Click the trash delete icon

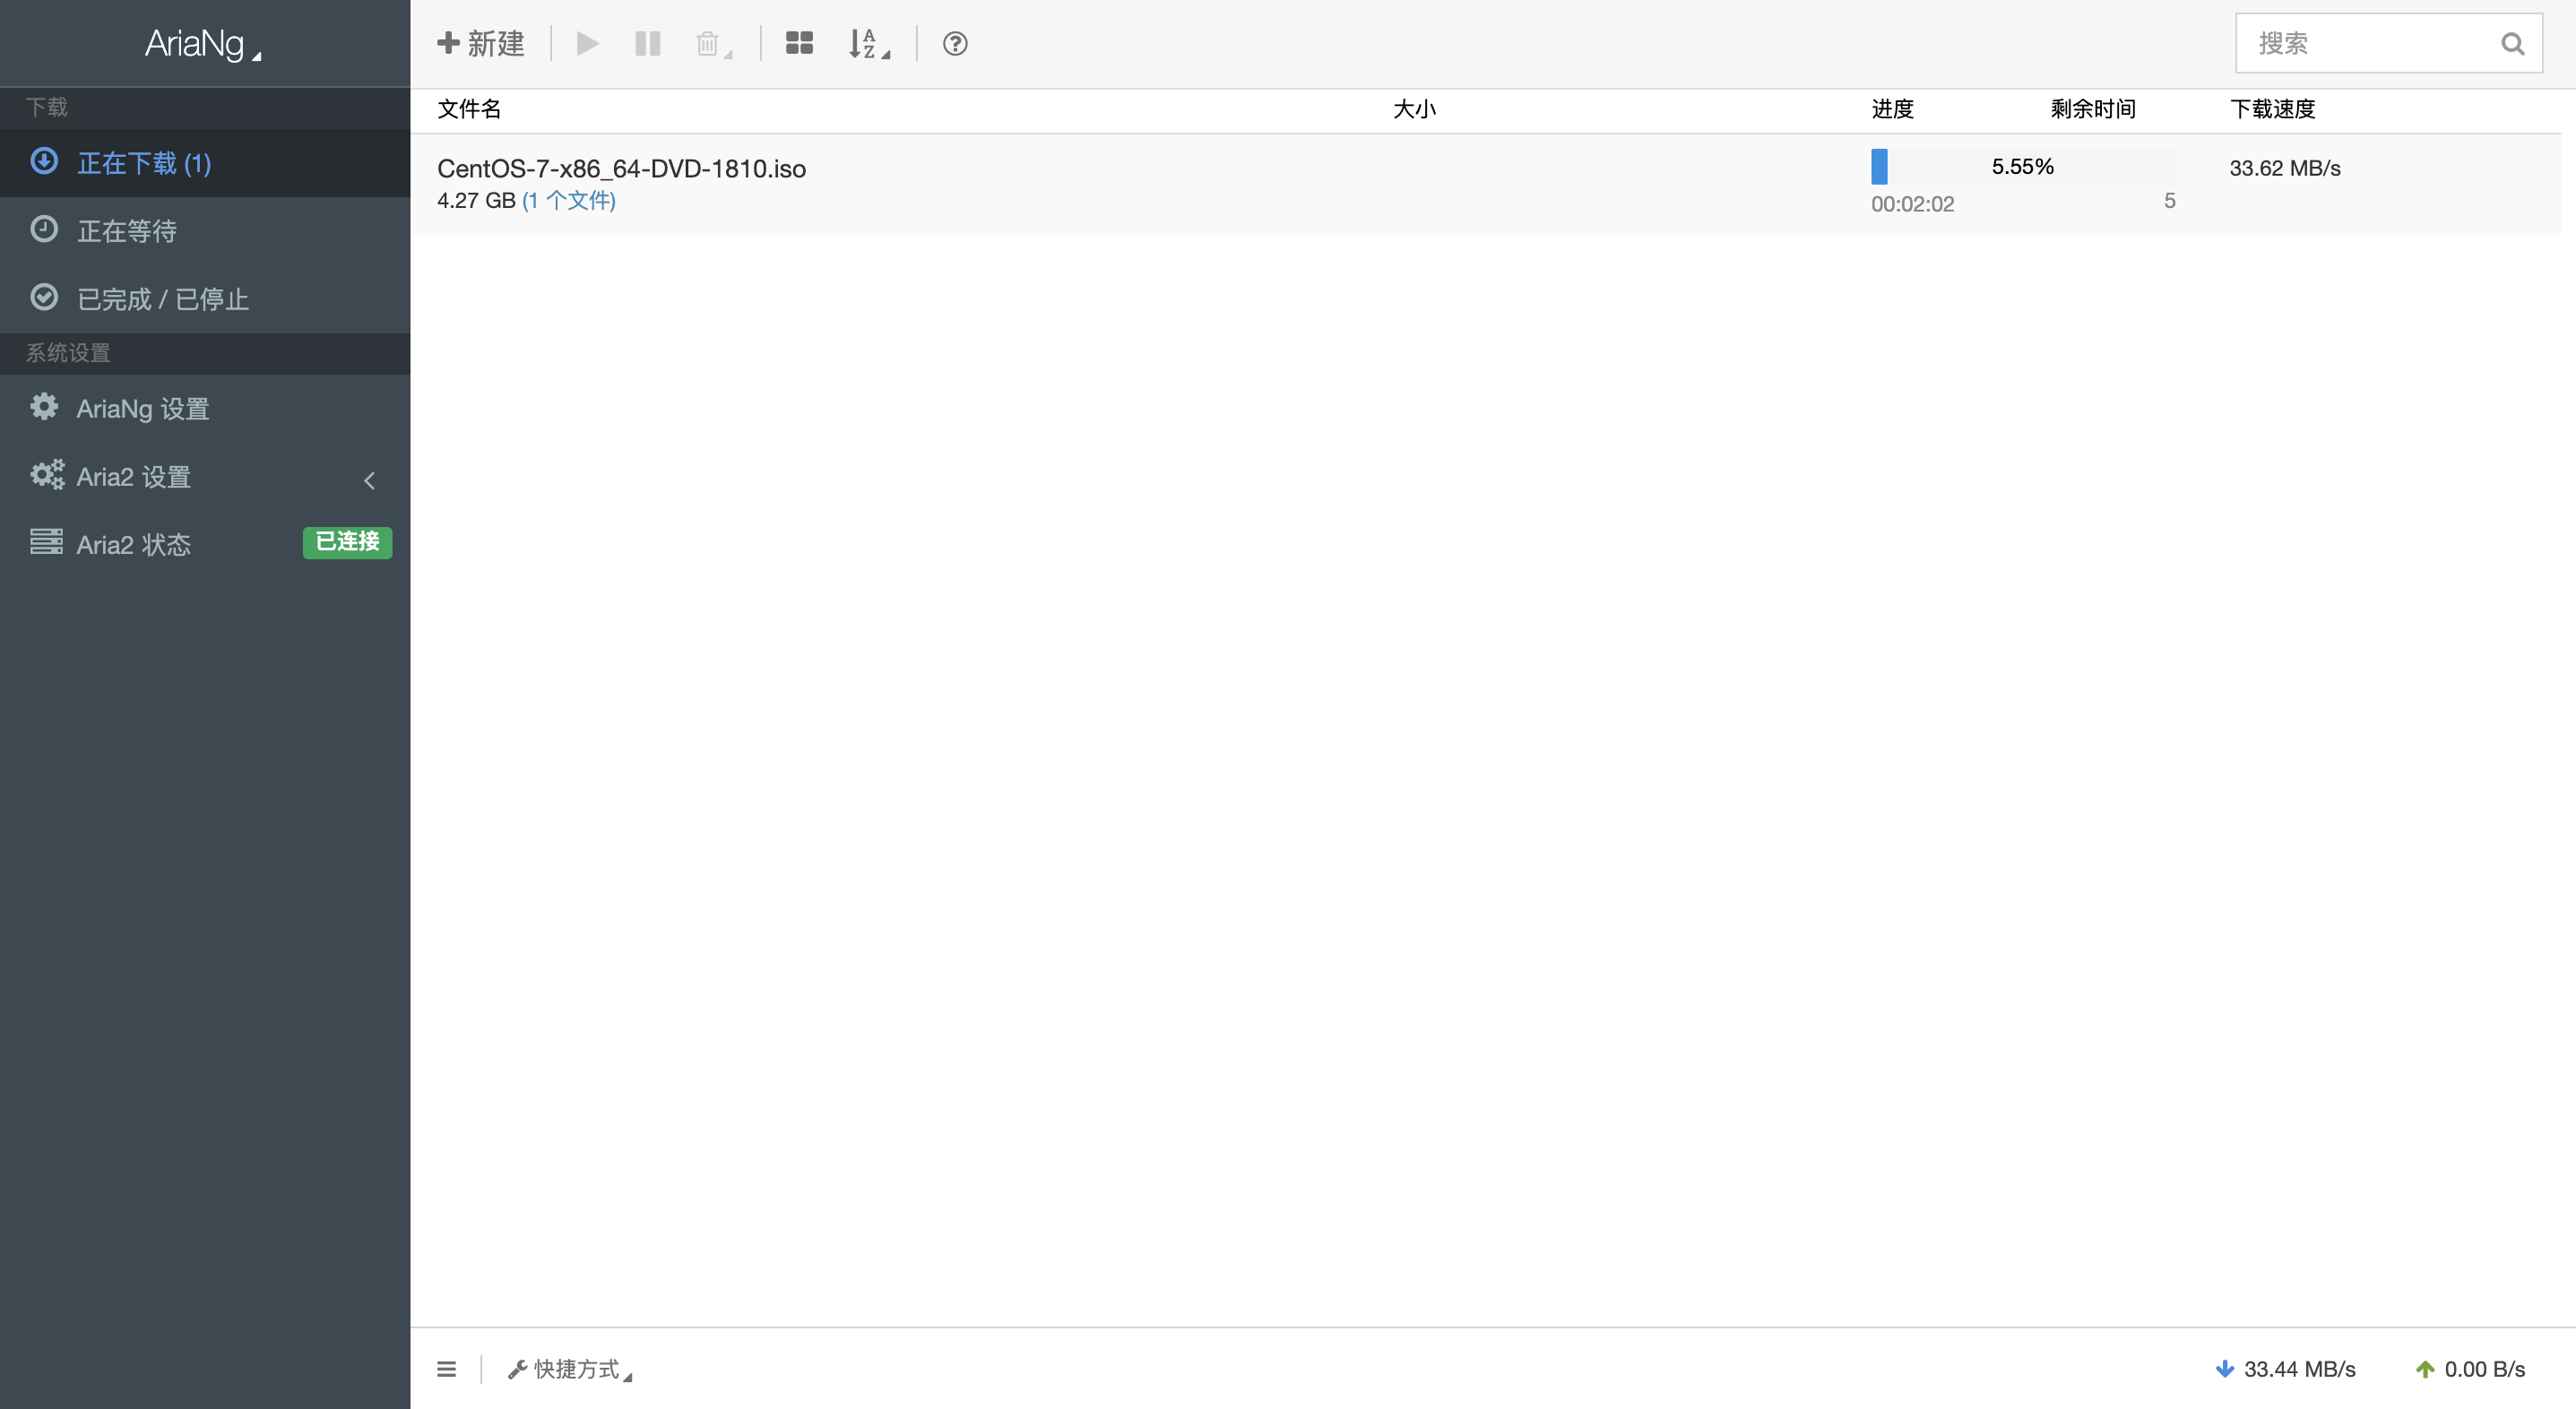click(x=708, y=44)
